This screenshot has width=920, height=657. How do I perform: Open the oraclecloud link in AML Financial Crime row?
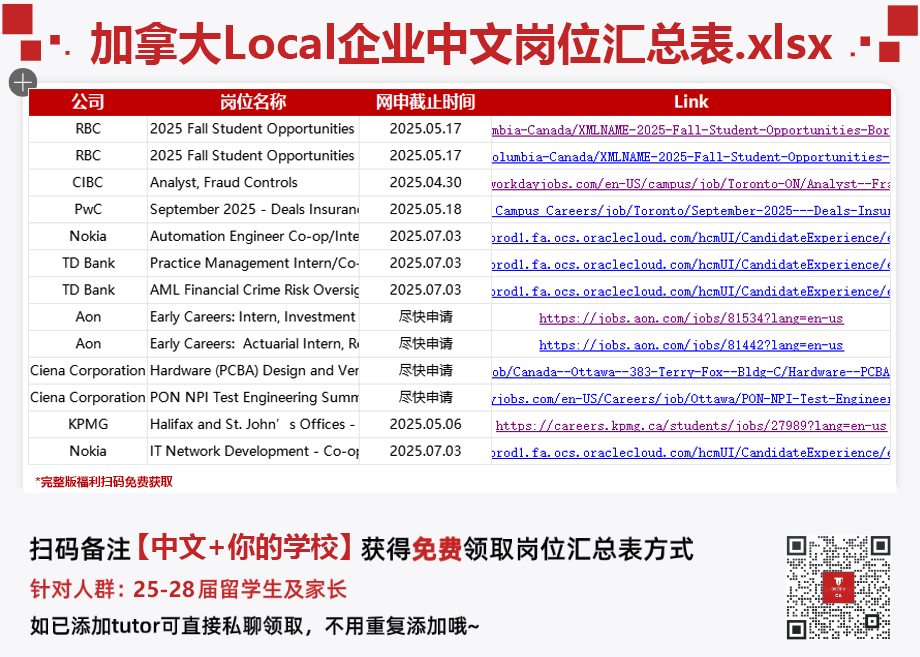click(x=691, y=292)
